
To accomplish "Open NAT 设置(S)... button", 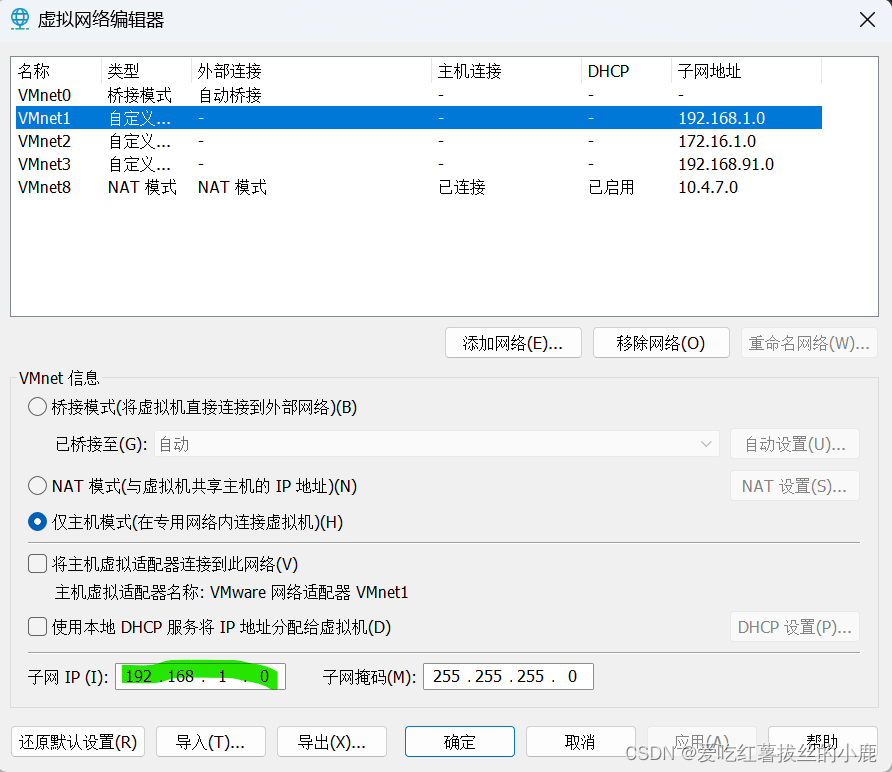I will [x=795, y=486].
